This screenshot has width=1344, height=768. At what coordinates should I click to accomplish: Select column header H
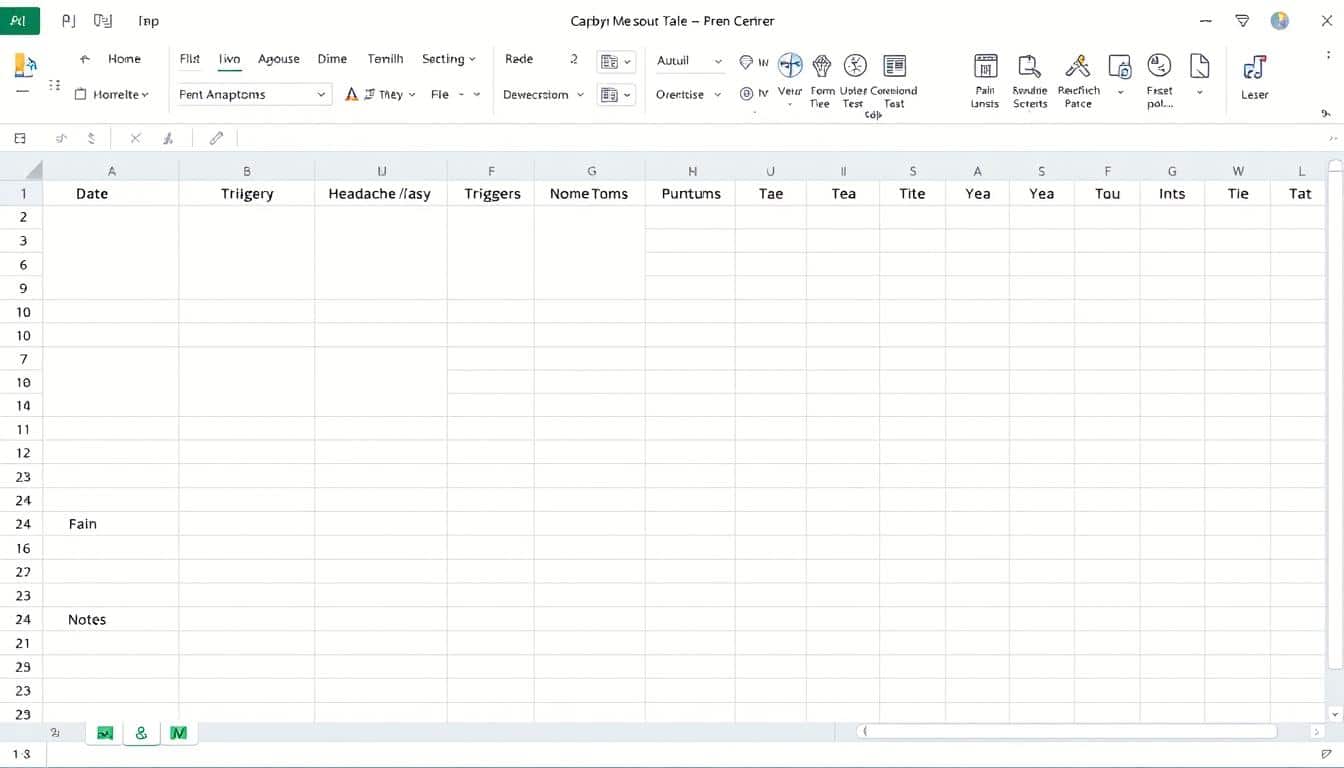point(692,171)
